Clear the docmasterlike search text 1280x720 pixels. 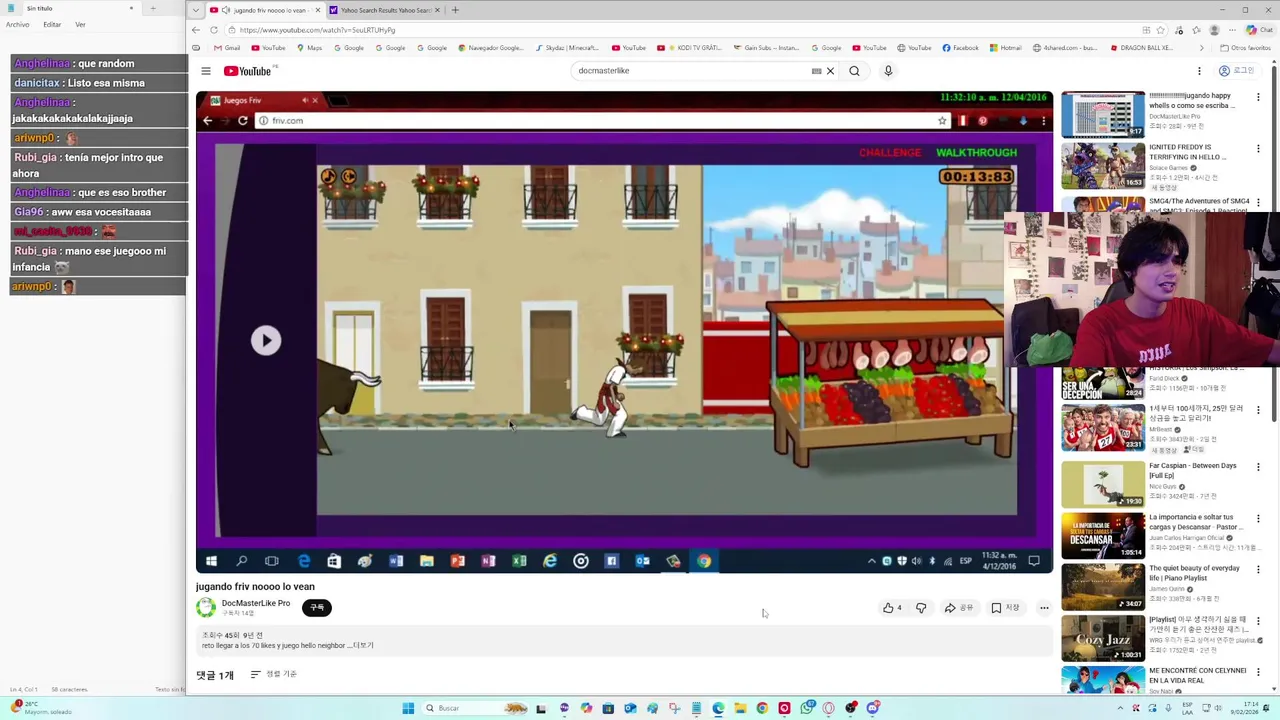pos(830,71)
